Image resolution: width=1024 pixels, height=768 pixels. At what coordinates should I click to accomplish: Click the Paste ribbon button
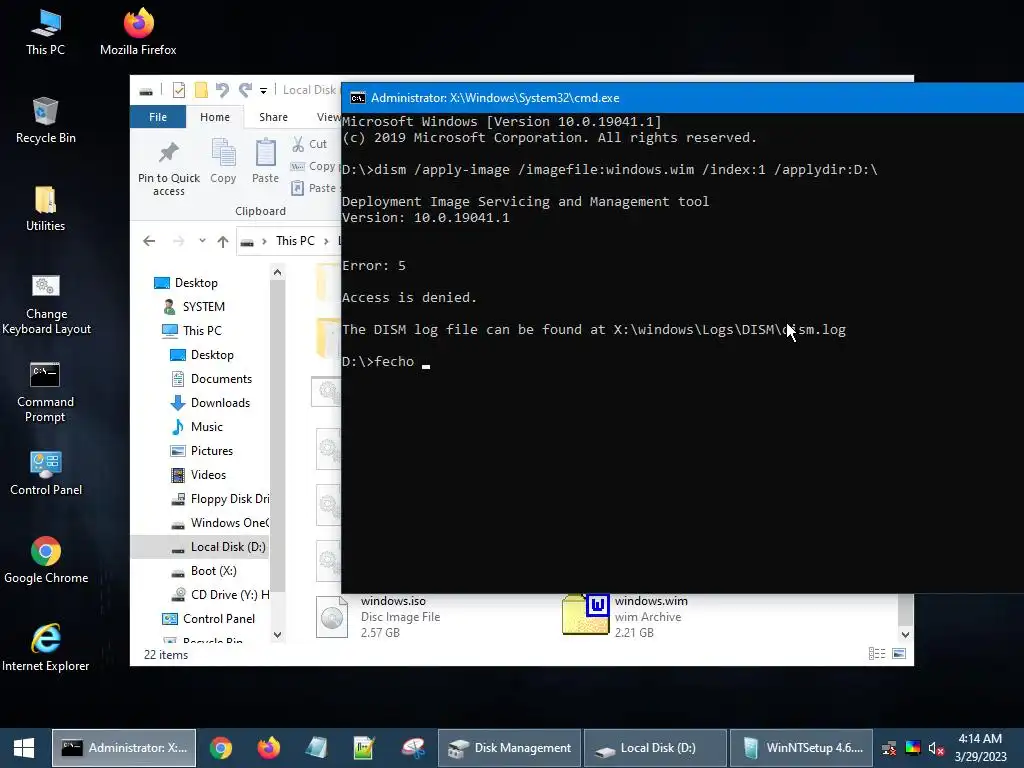tap(265, 161)
